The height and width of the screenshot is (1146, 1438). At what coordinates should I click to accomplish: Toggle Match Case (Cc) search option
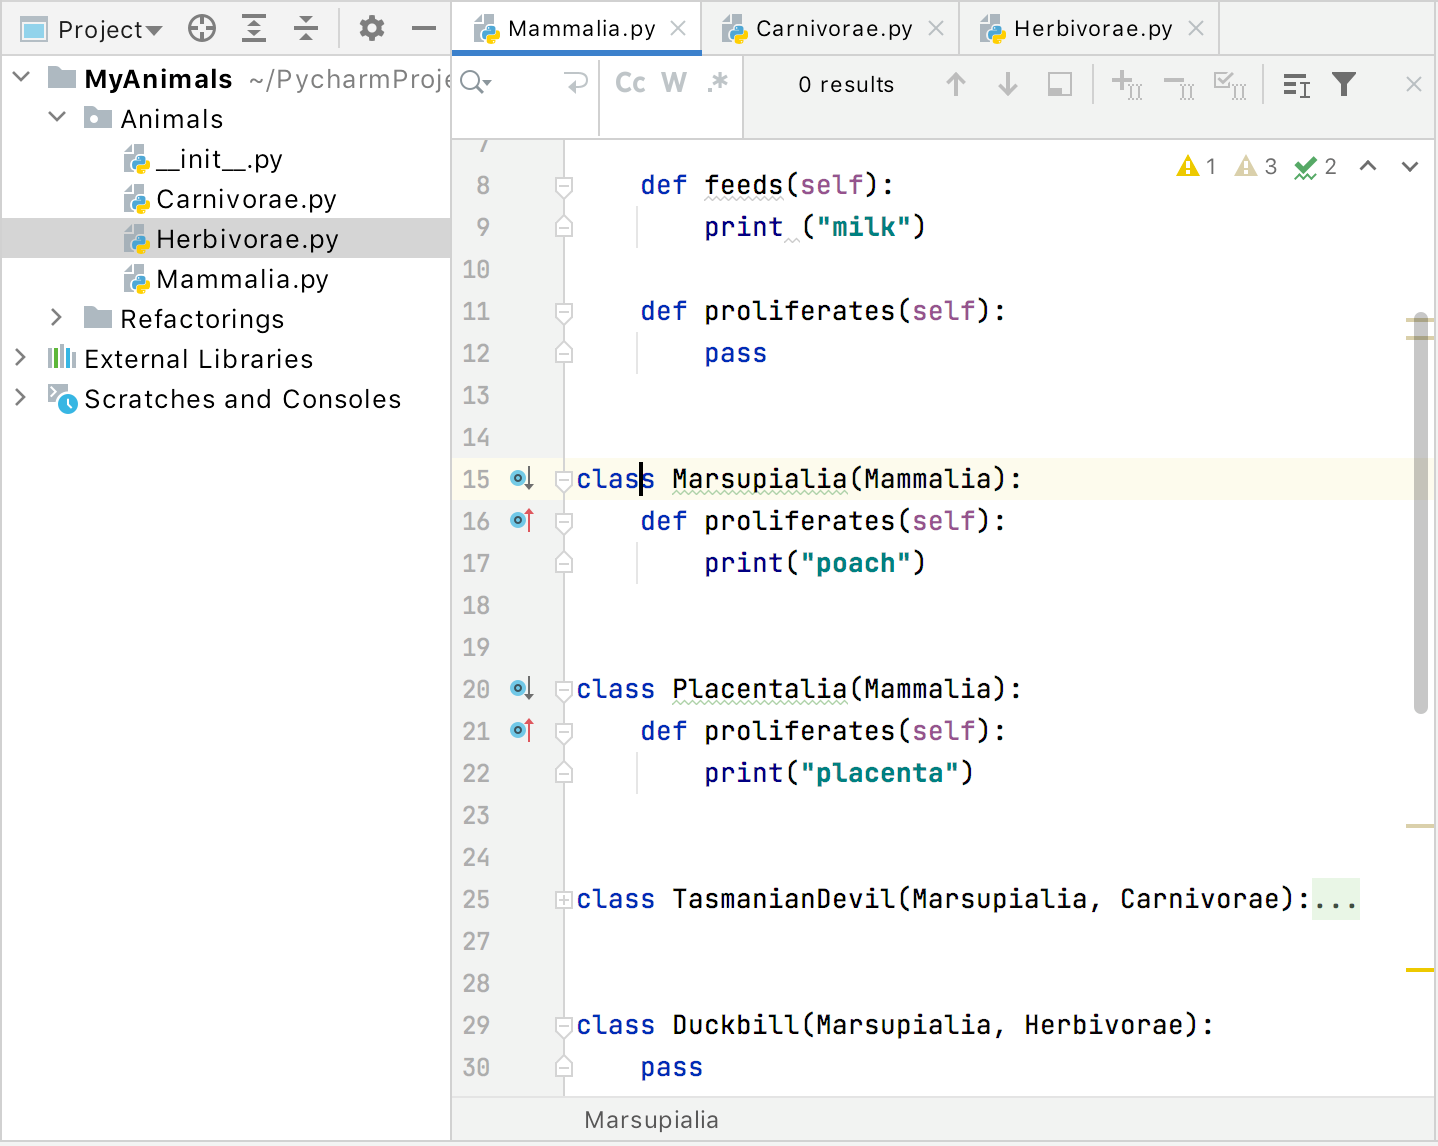click(630, 83)
